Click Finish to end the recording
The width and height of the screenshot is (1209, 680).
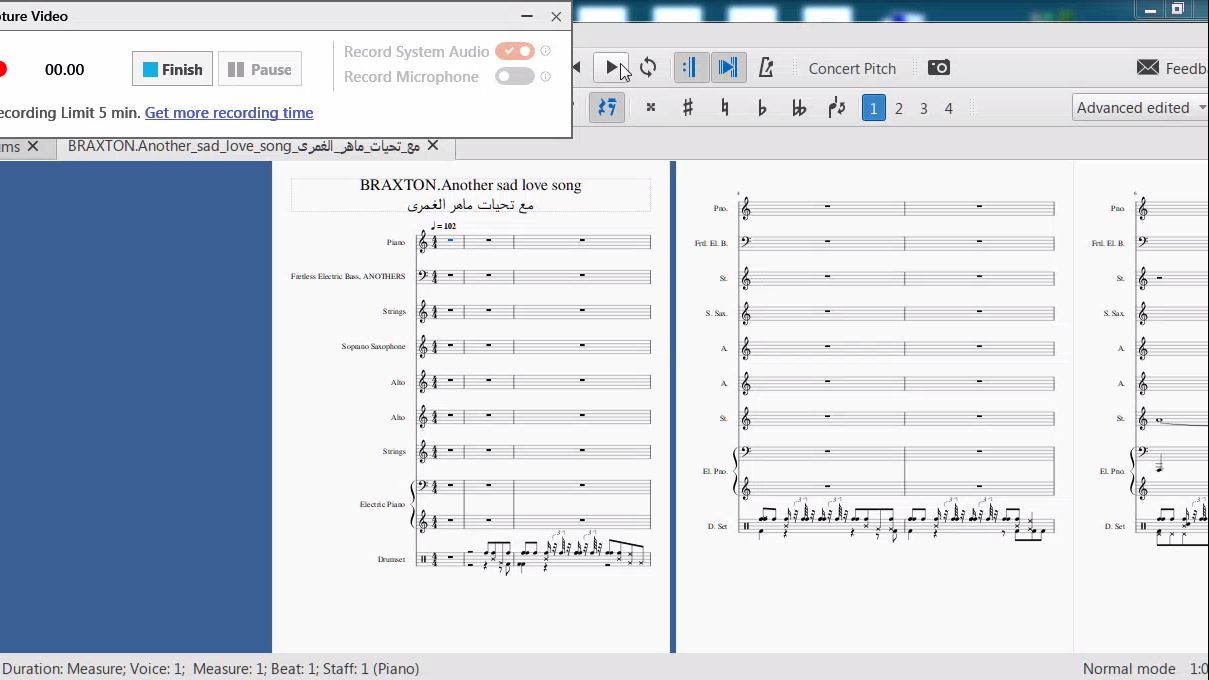(x=172, y=69)
